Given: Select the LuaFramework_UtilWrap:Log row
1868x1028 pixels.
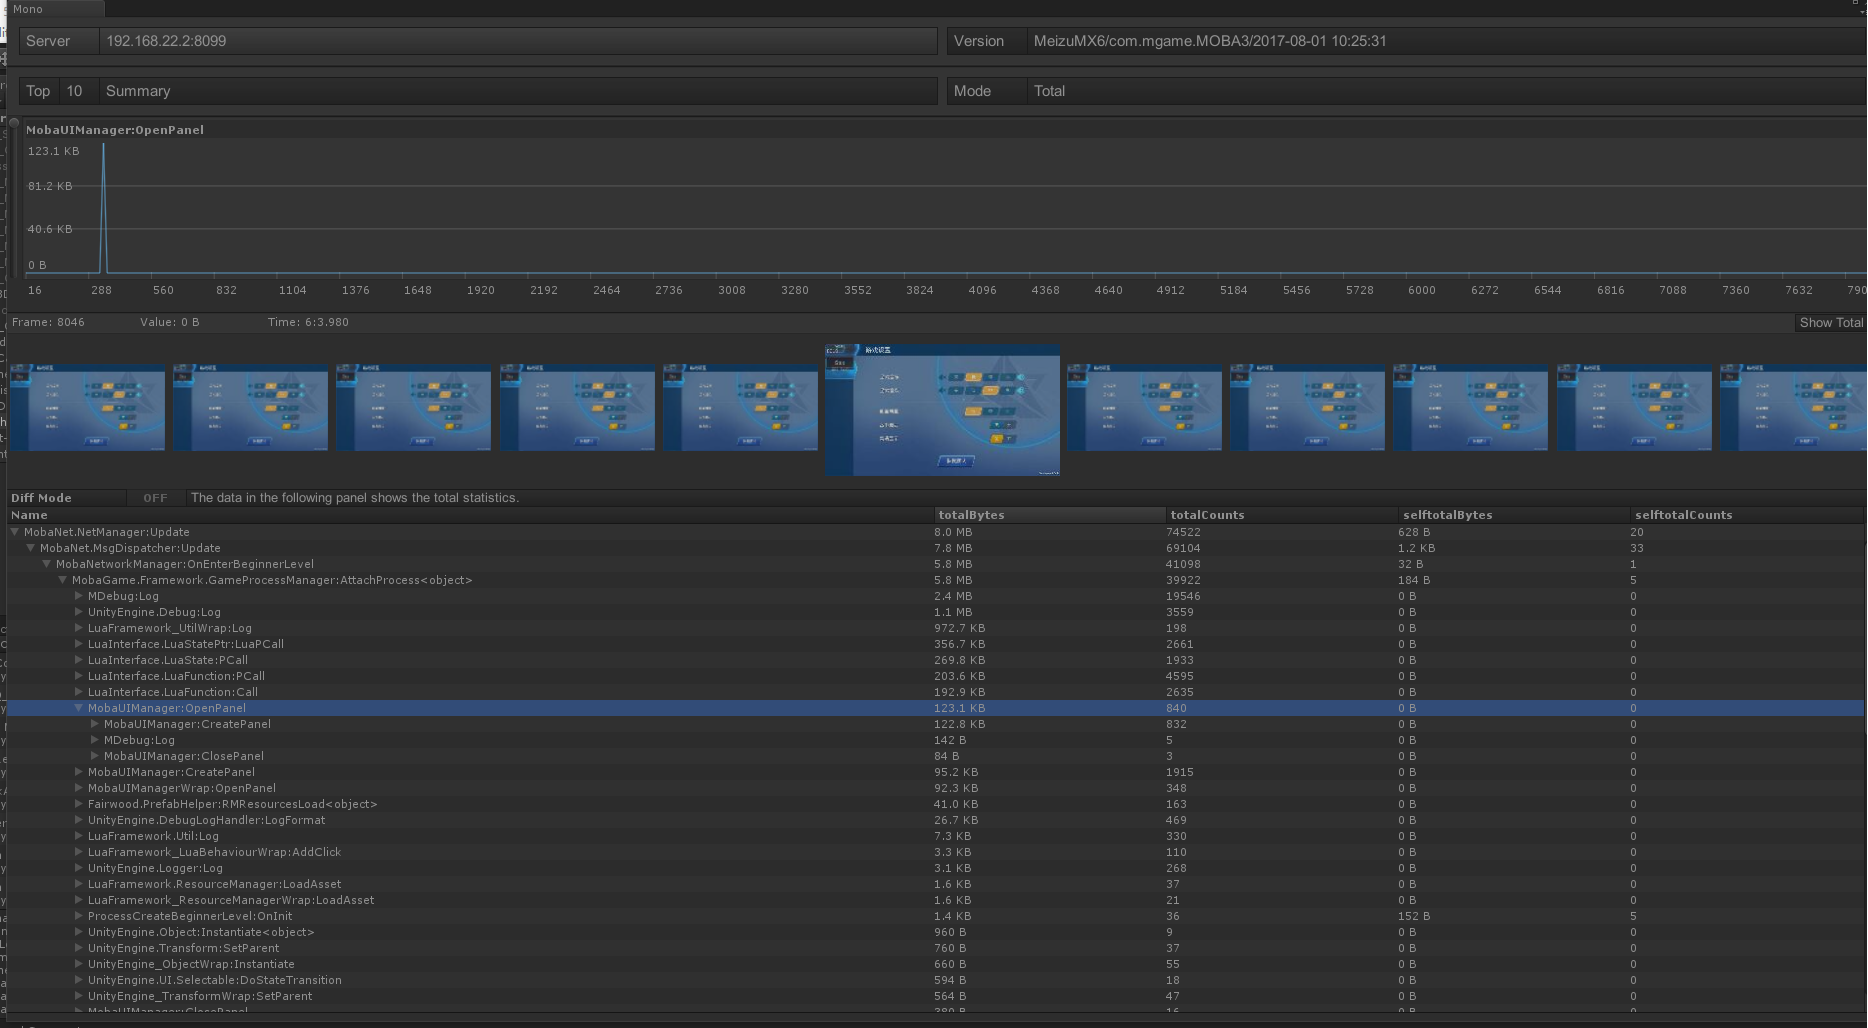Looking at the screenshot, I should point(170,628).
